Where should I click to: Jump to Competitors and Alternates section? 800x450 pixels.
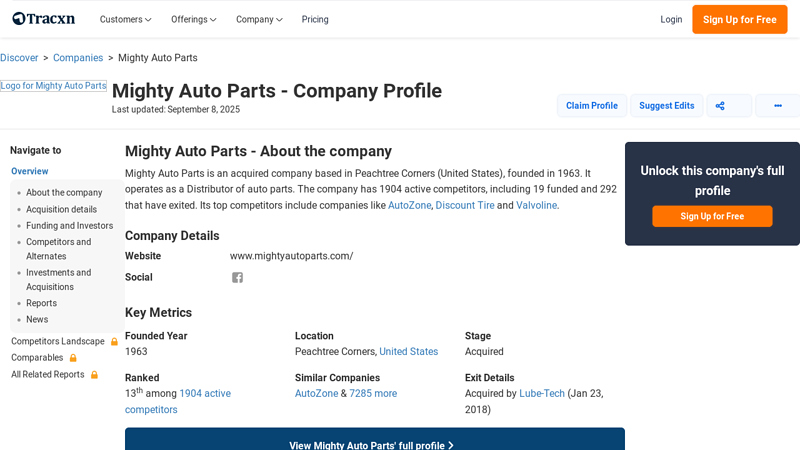[x=59, y=249]
